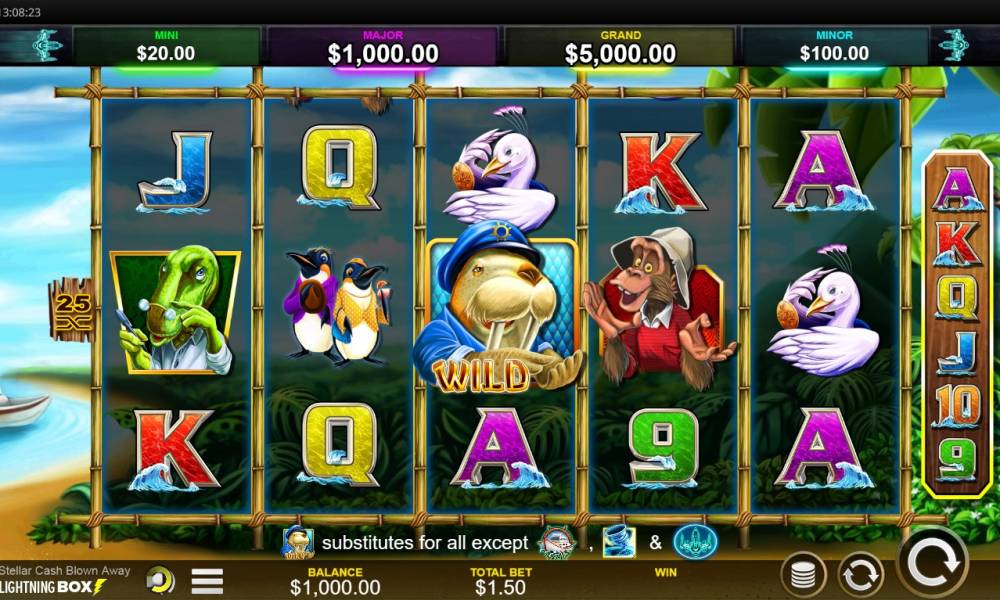Click the Total Bet $1.50 display
The height and width of the screenshot is (600, 1000).
pos(501,581)
